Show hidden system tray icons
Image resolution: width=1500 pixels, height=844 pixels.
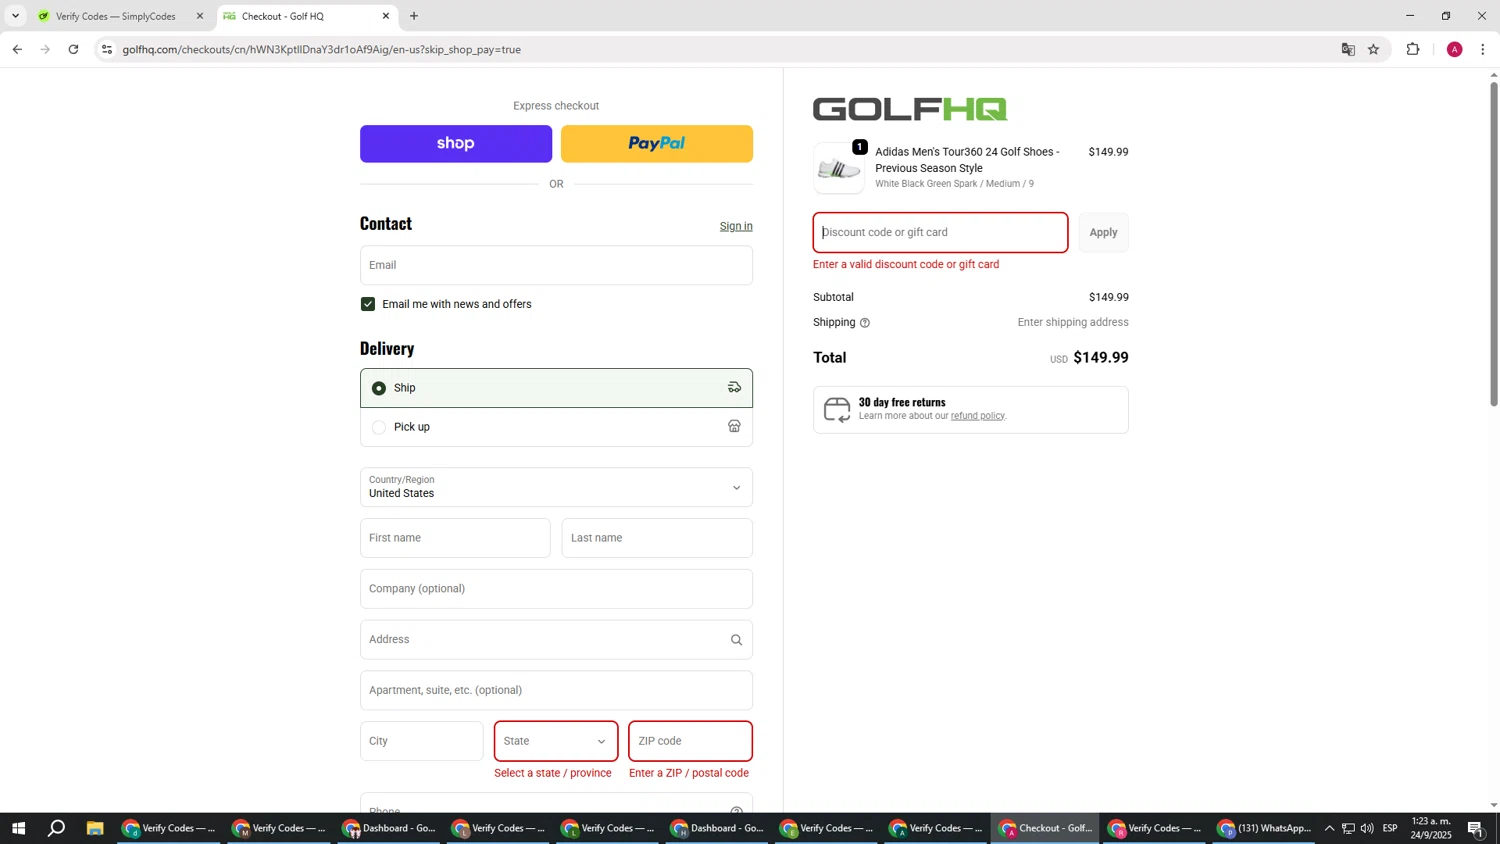1329,828
